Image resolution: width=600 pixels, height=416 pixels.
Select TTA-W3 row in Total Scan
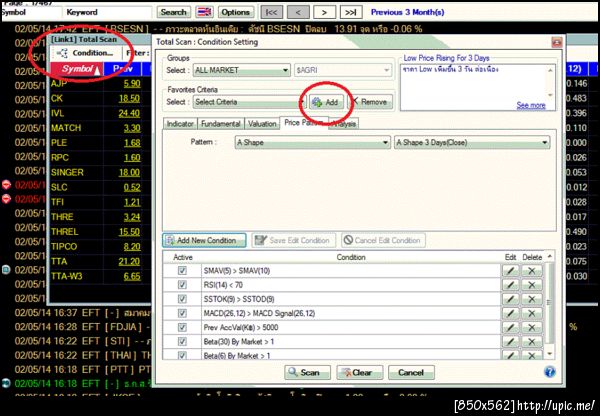[x=101, y=276]
